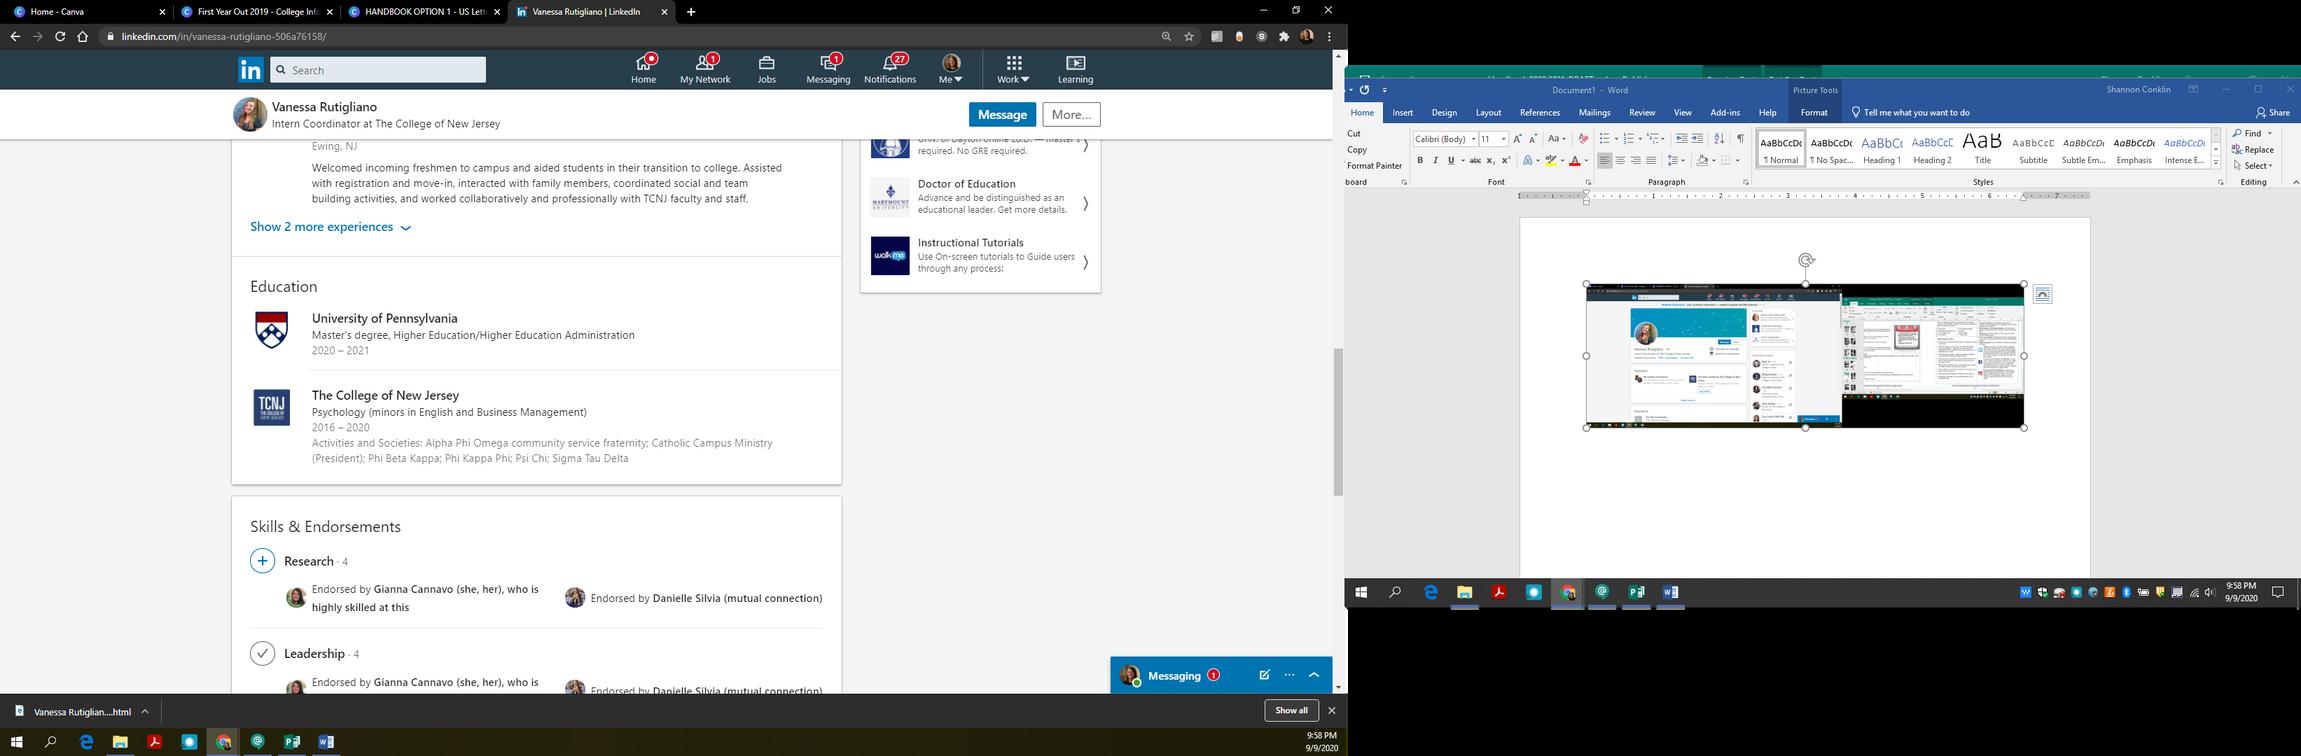Increase indent in Word

click(1697, 139)
